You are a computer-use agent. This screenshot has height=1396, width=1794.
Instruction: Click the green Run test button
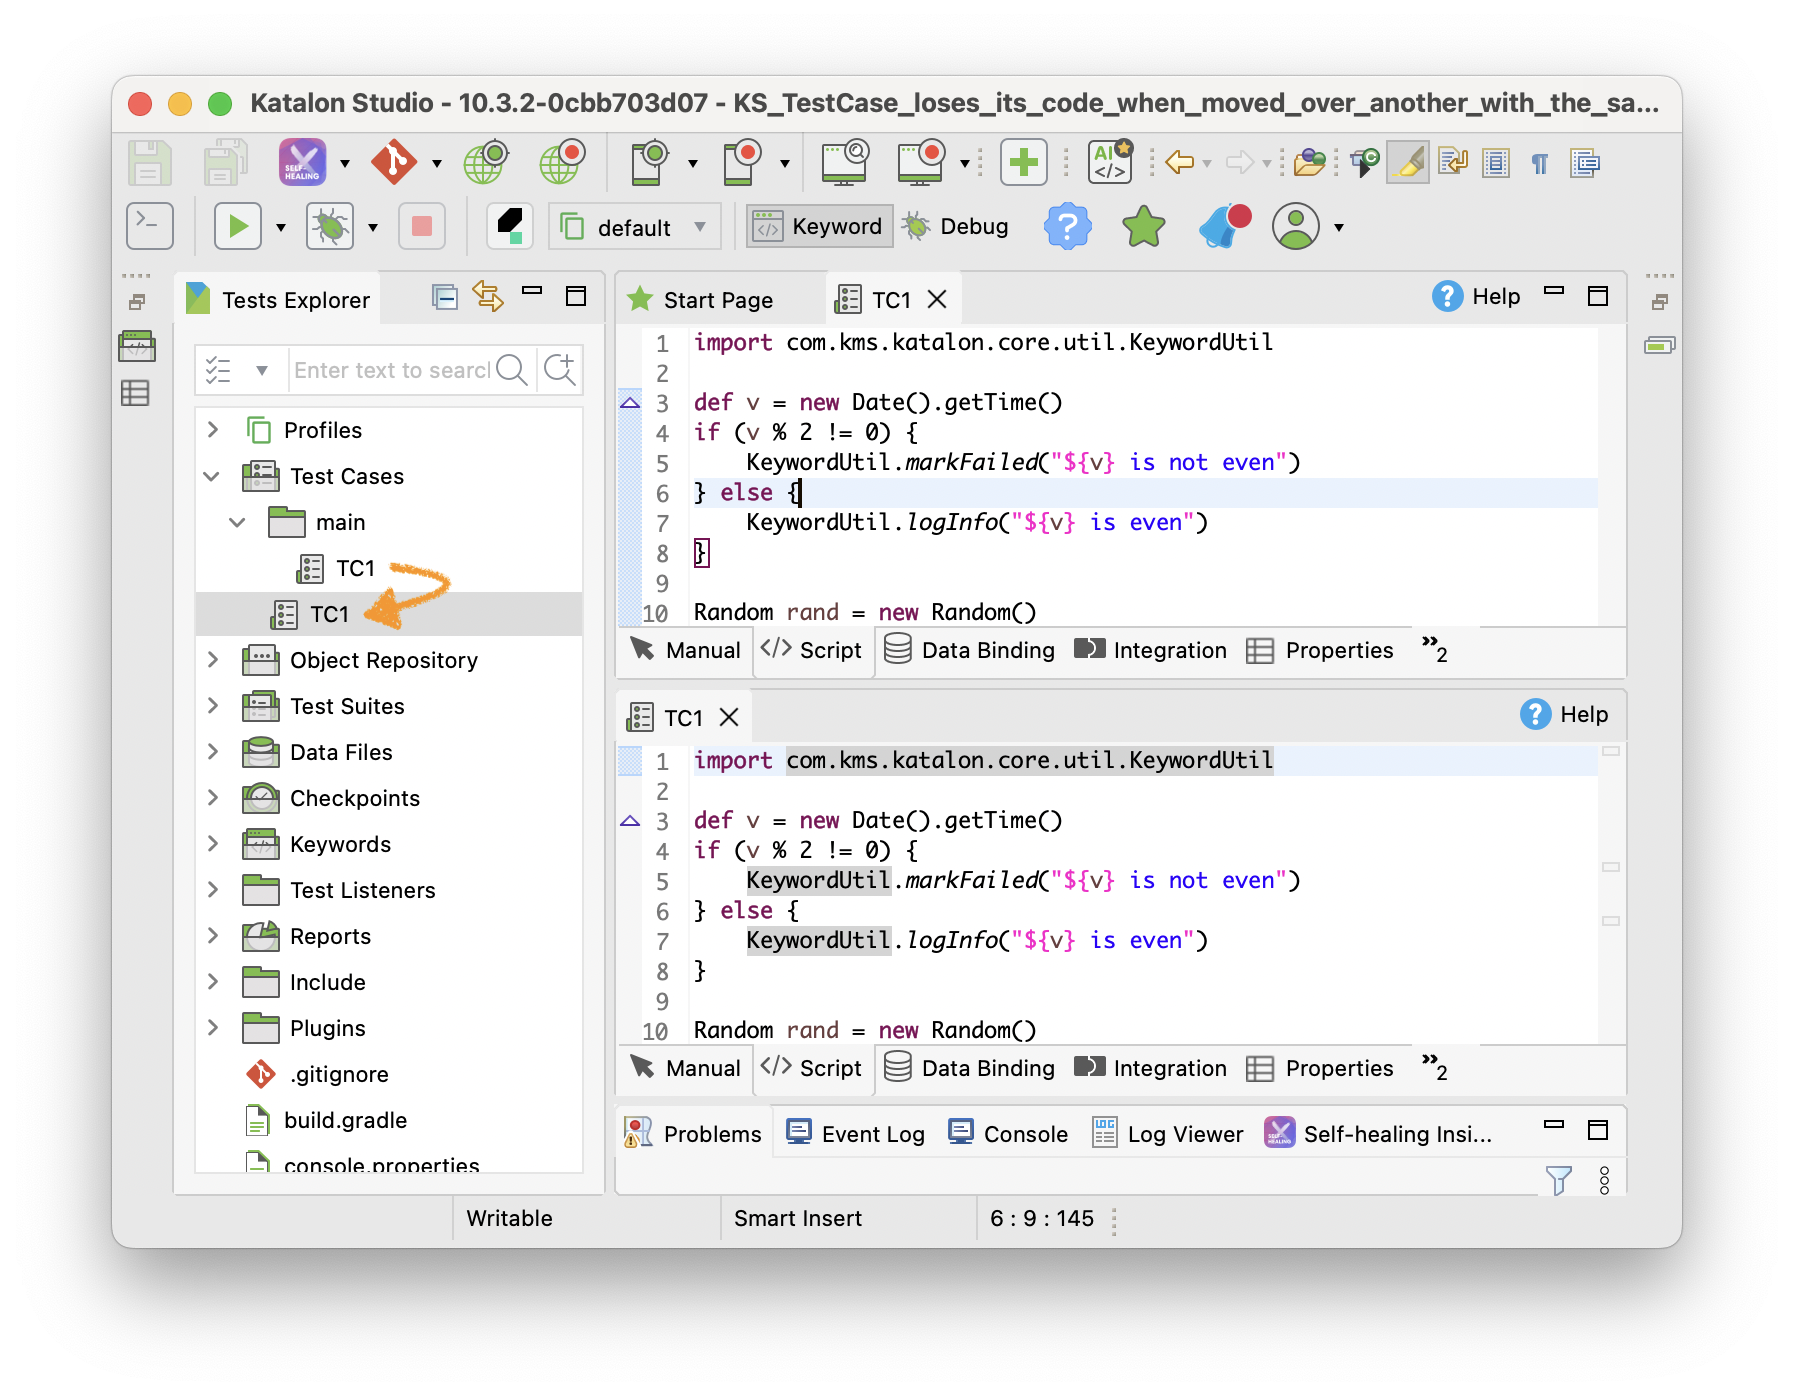238,227
